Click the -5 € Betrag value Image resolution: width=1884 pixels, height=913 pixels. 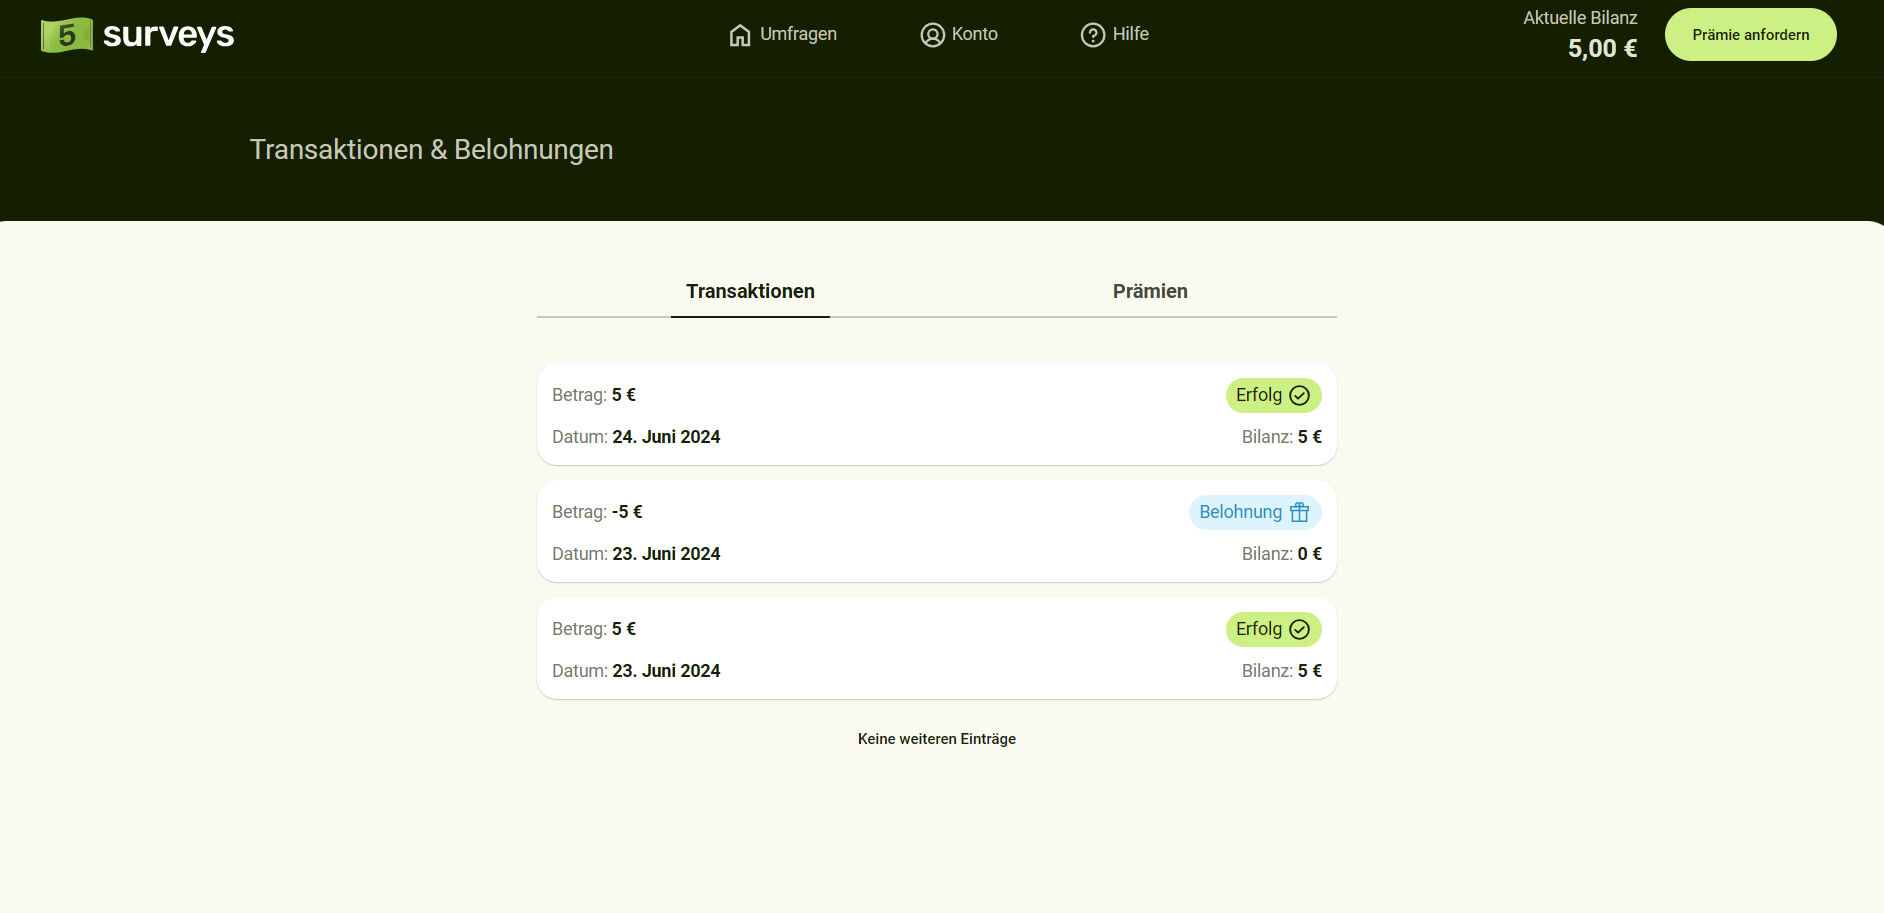[x=627, y=512]
